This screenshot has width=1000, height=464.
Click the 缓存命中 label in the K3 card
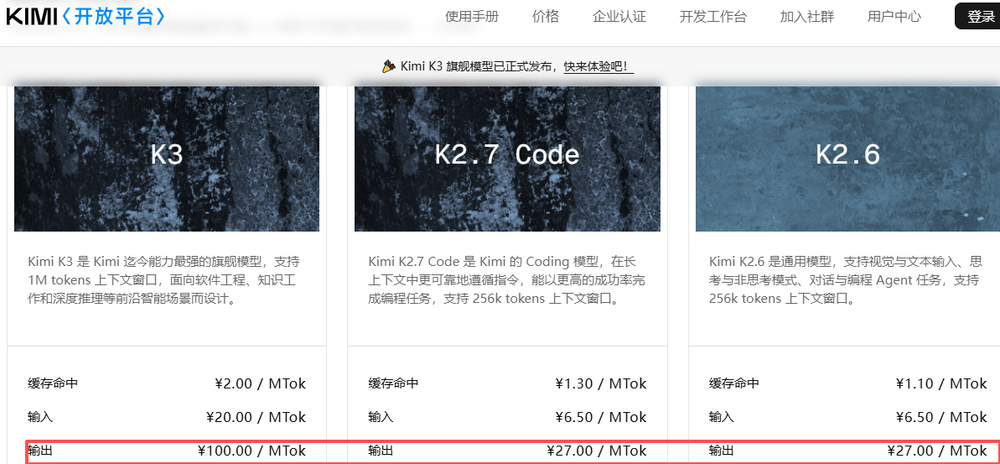[53, 384]
